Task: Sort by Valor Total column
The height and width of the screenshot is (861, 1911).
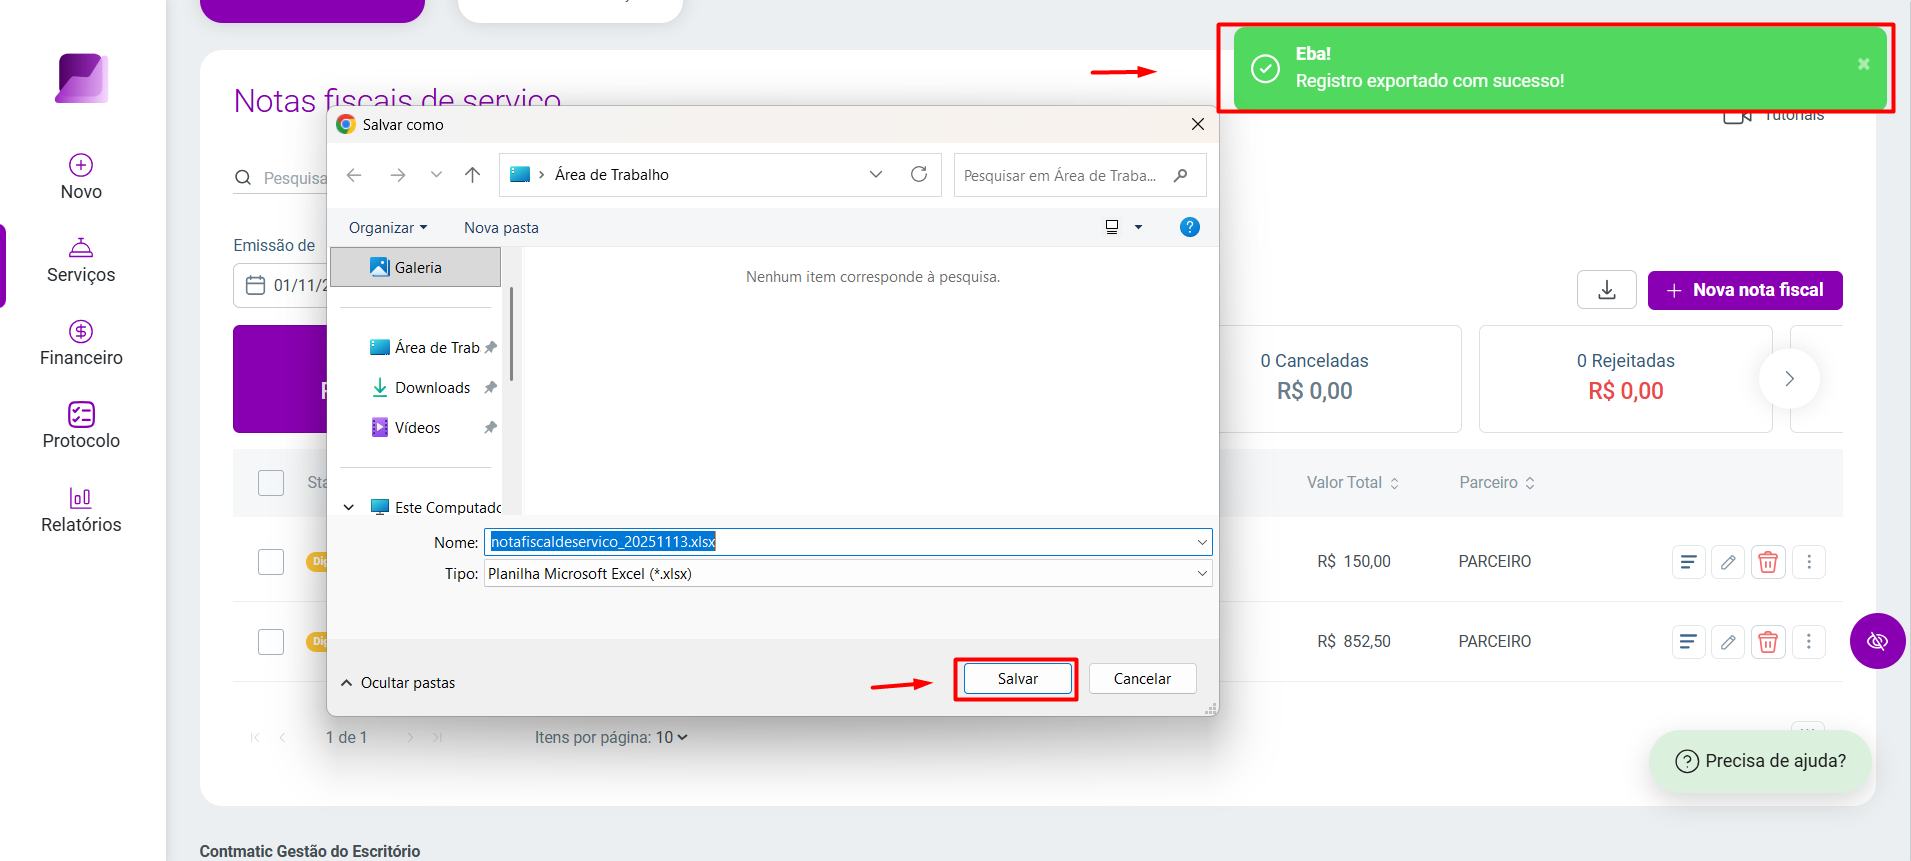Action: click(x=1353, y=483)
